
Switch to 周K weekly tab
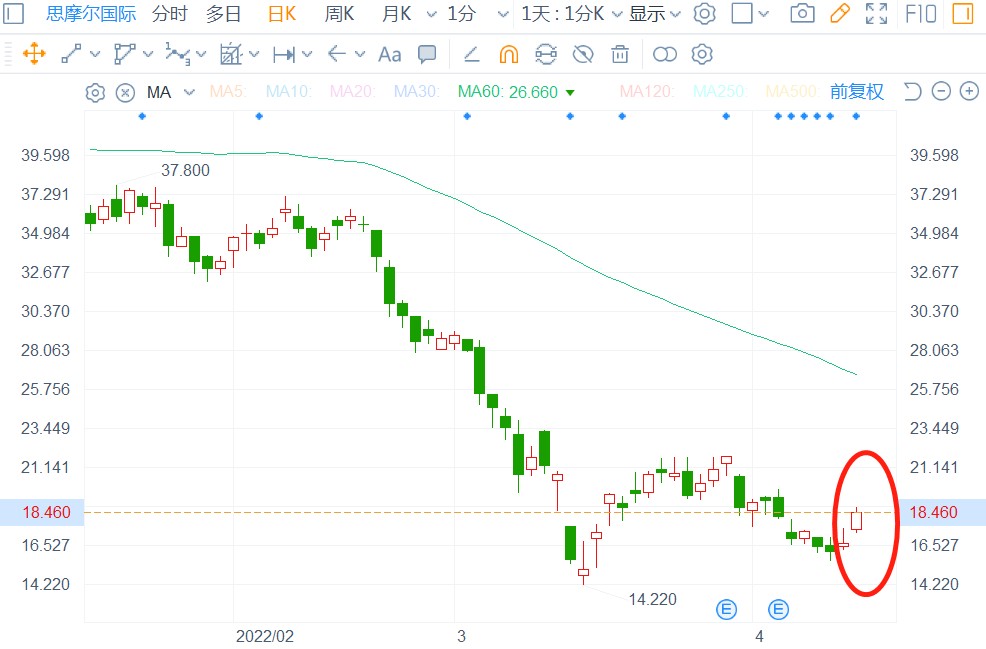point(340,14)
